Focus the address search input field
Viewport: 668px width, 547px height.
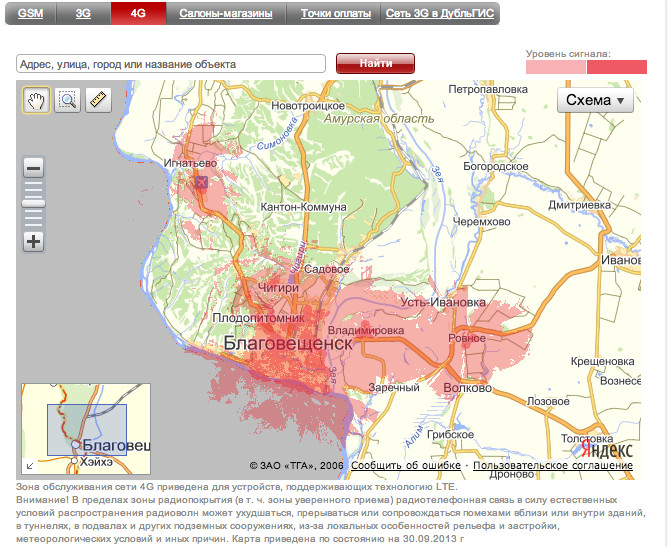coord(170,64)
